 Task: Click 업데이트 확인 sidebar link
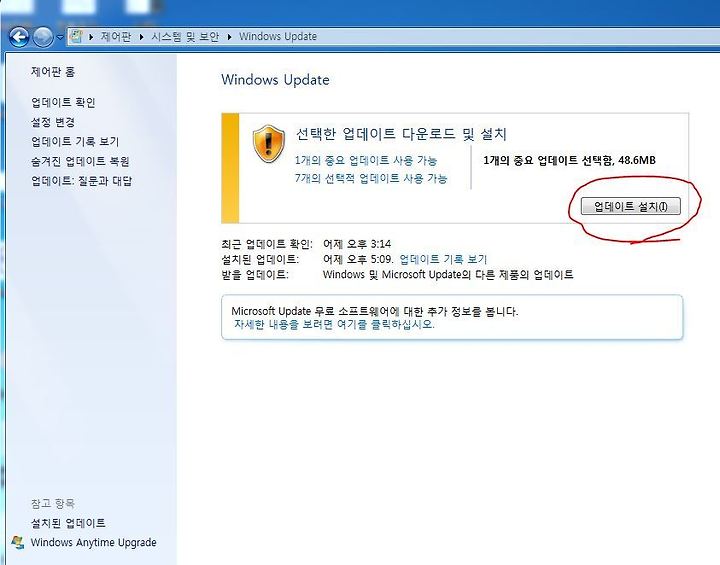pos(63,102)
